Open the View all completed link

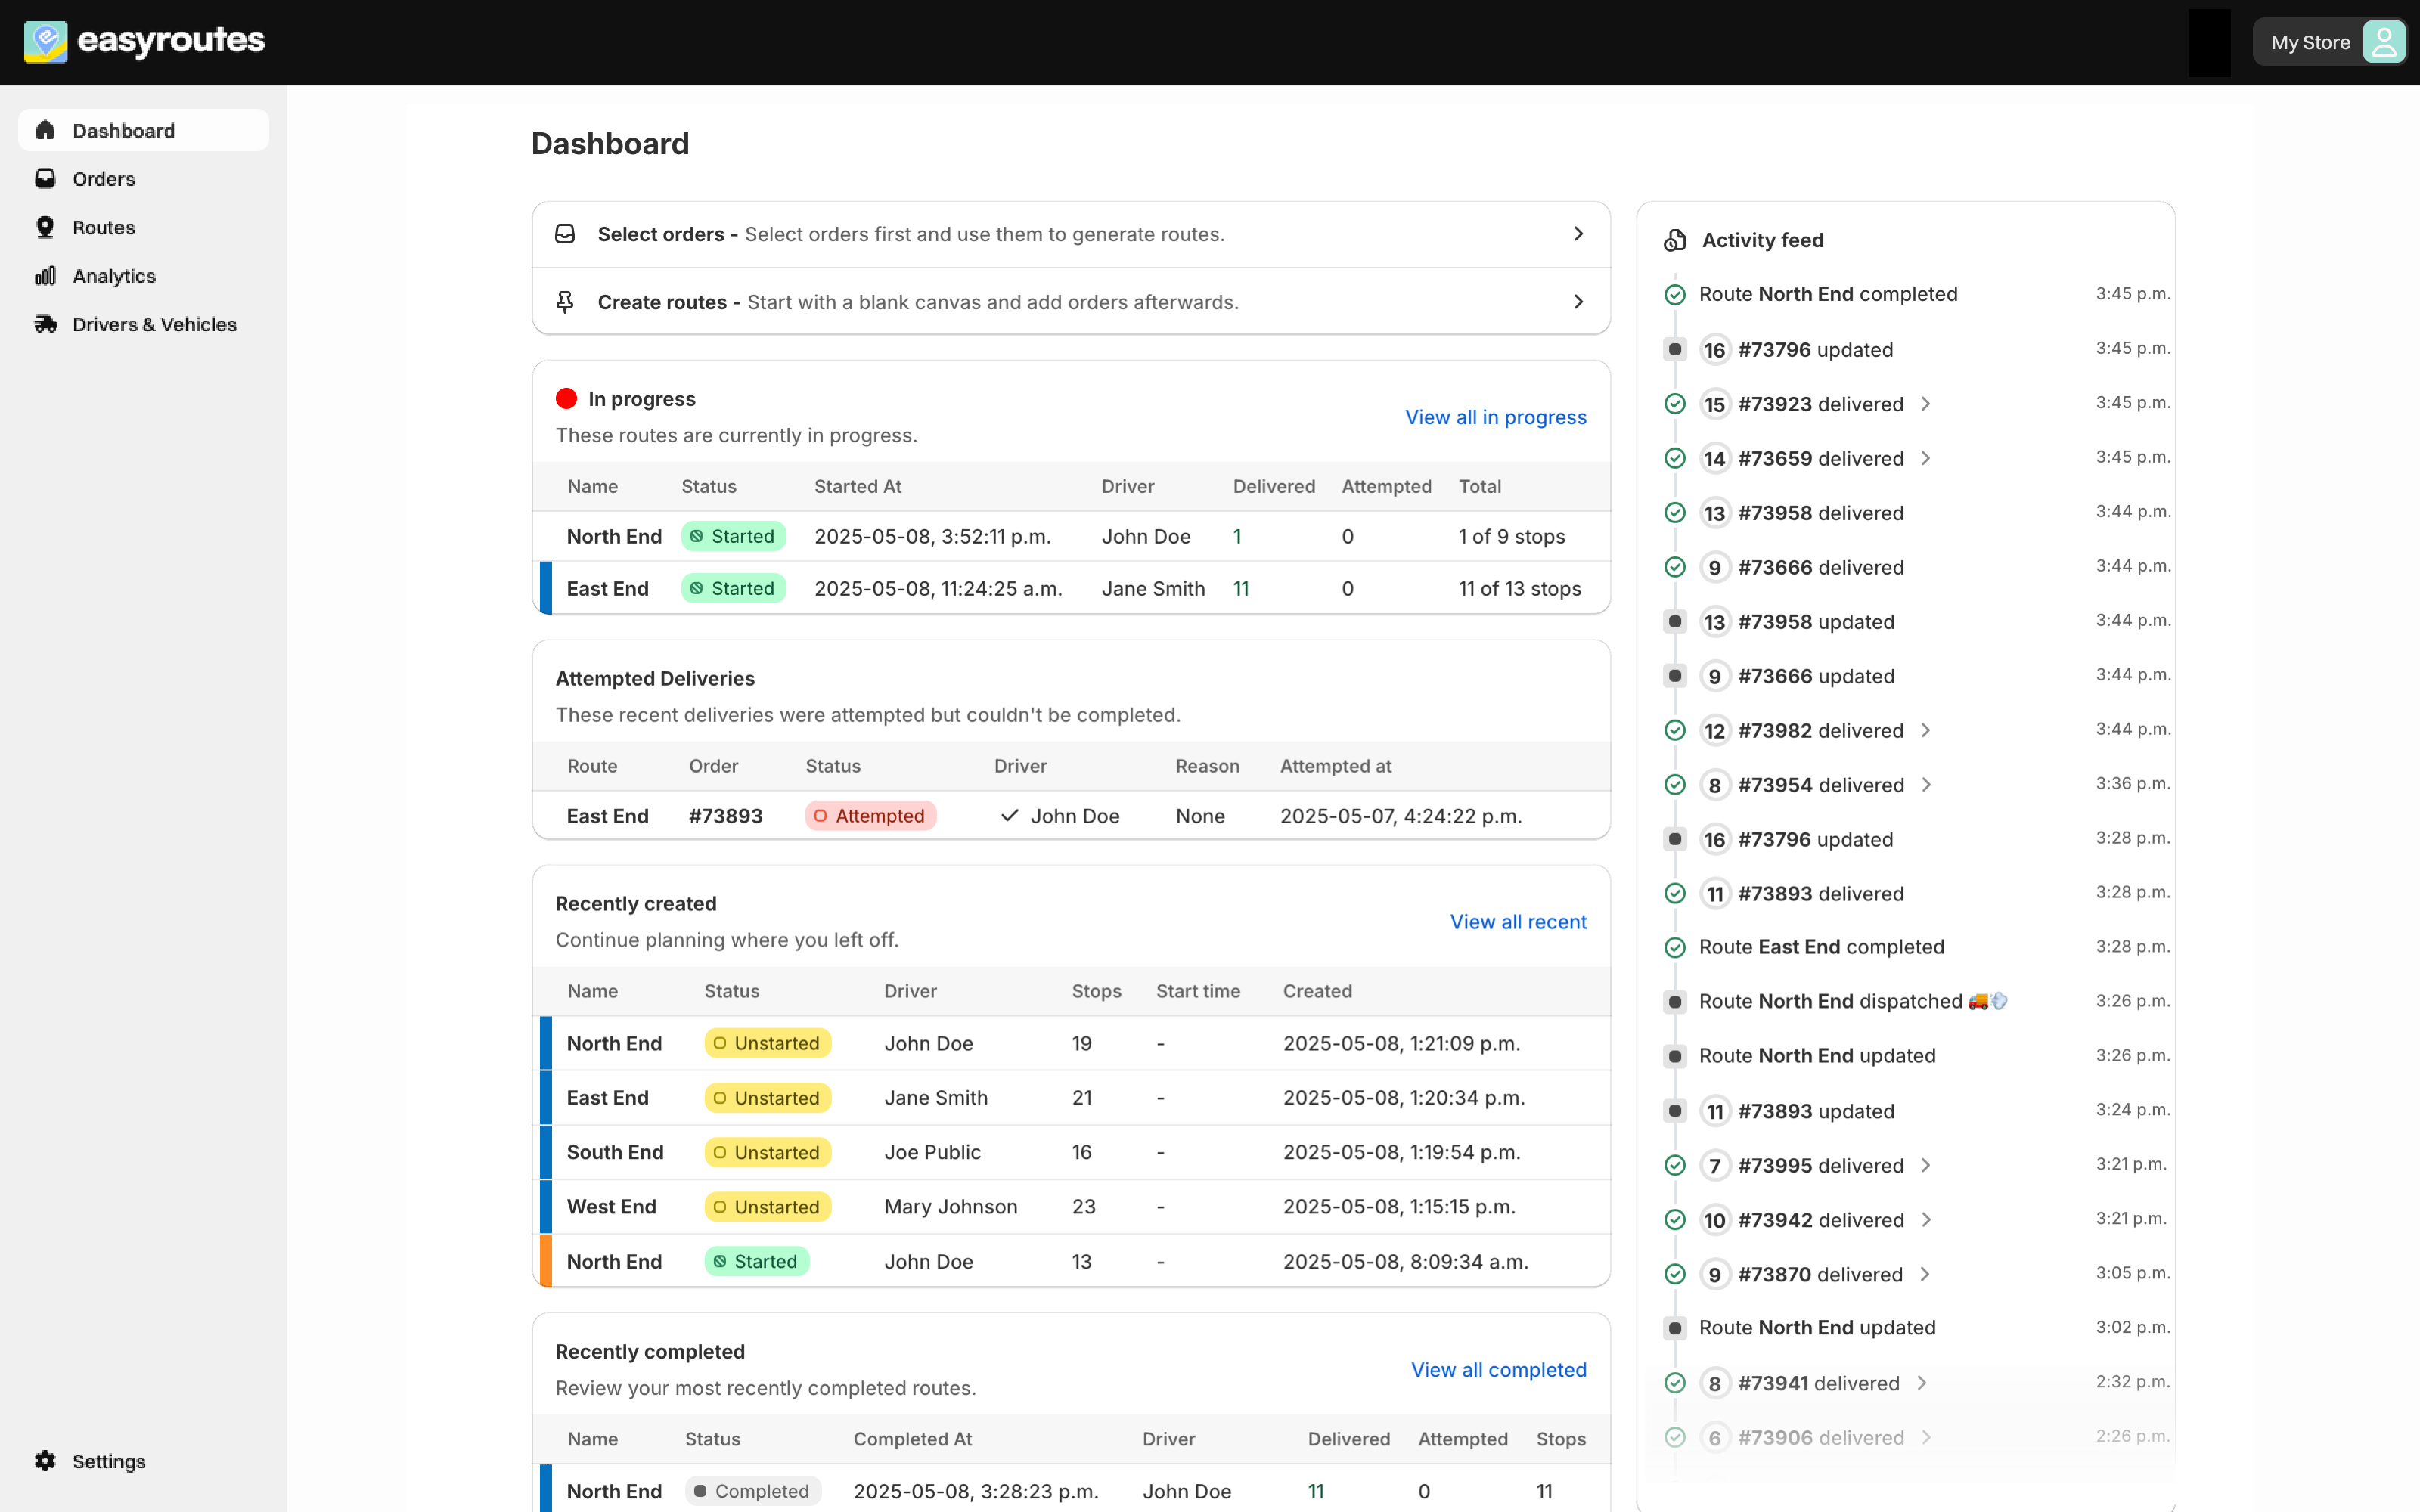click(1498, 1370)
